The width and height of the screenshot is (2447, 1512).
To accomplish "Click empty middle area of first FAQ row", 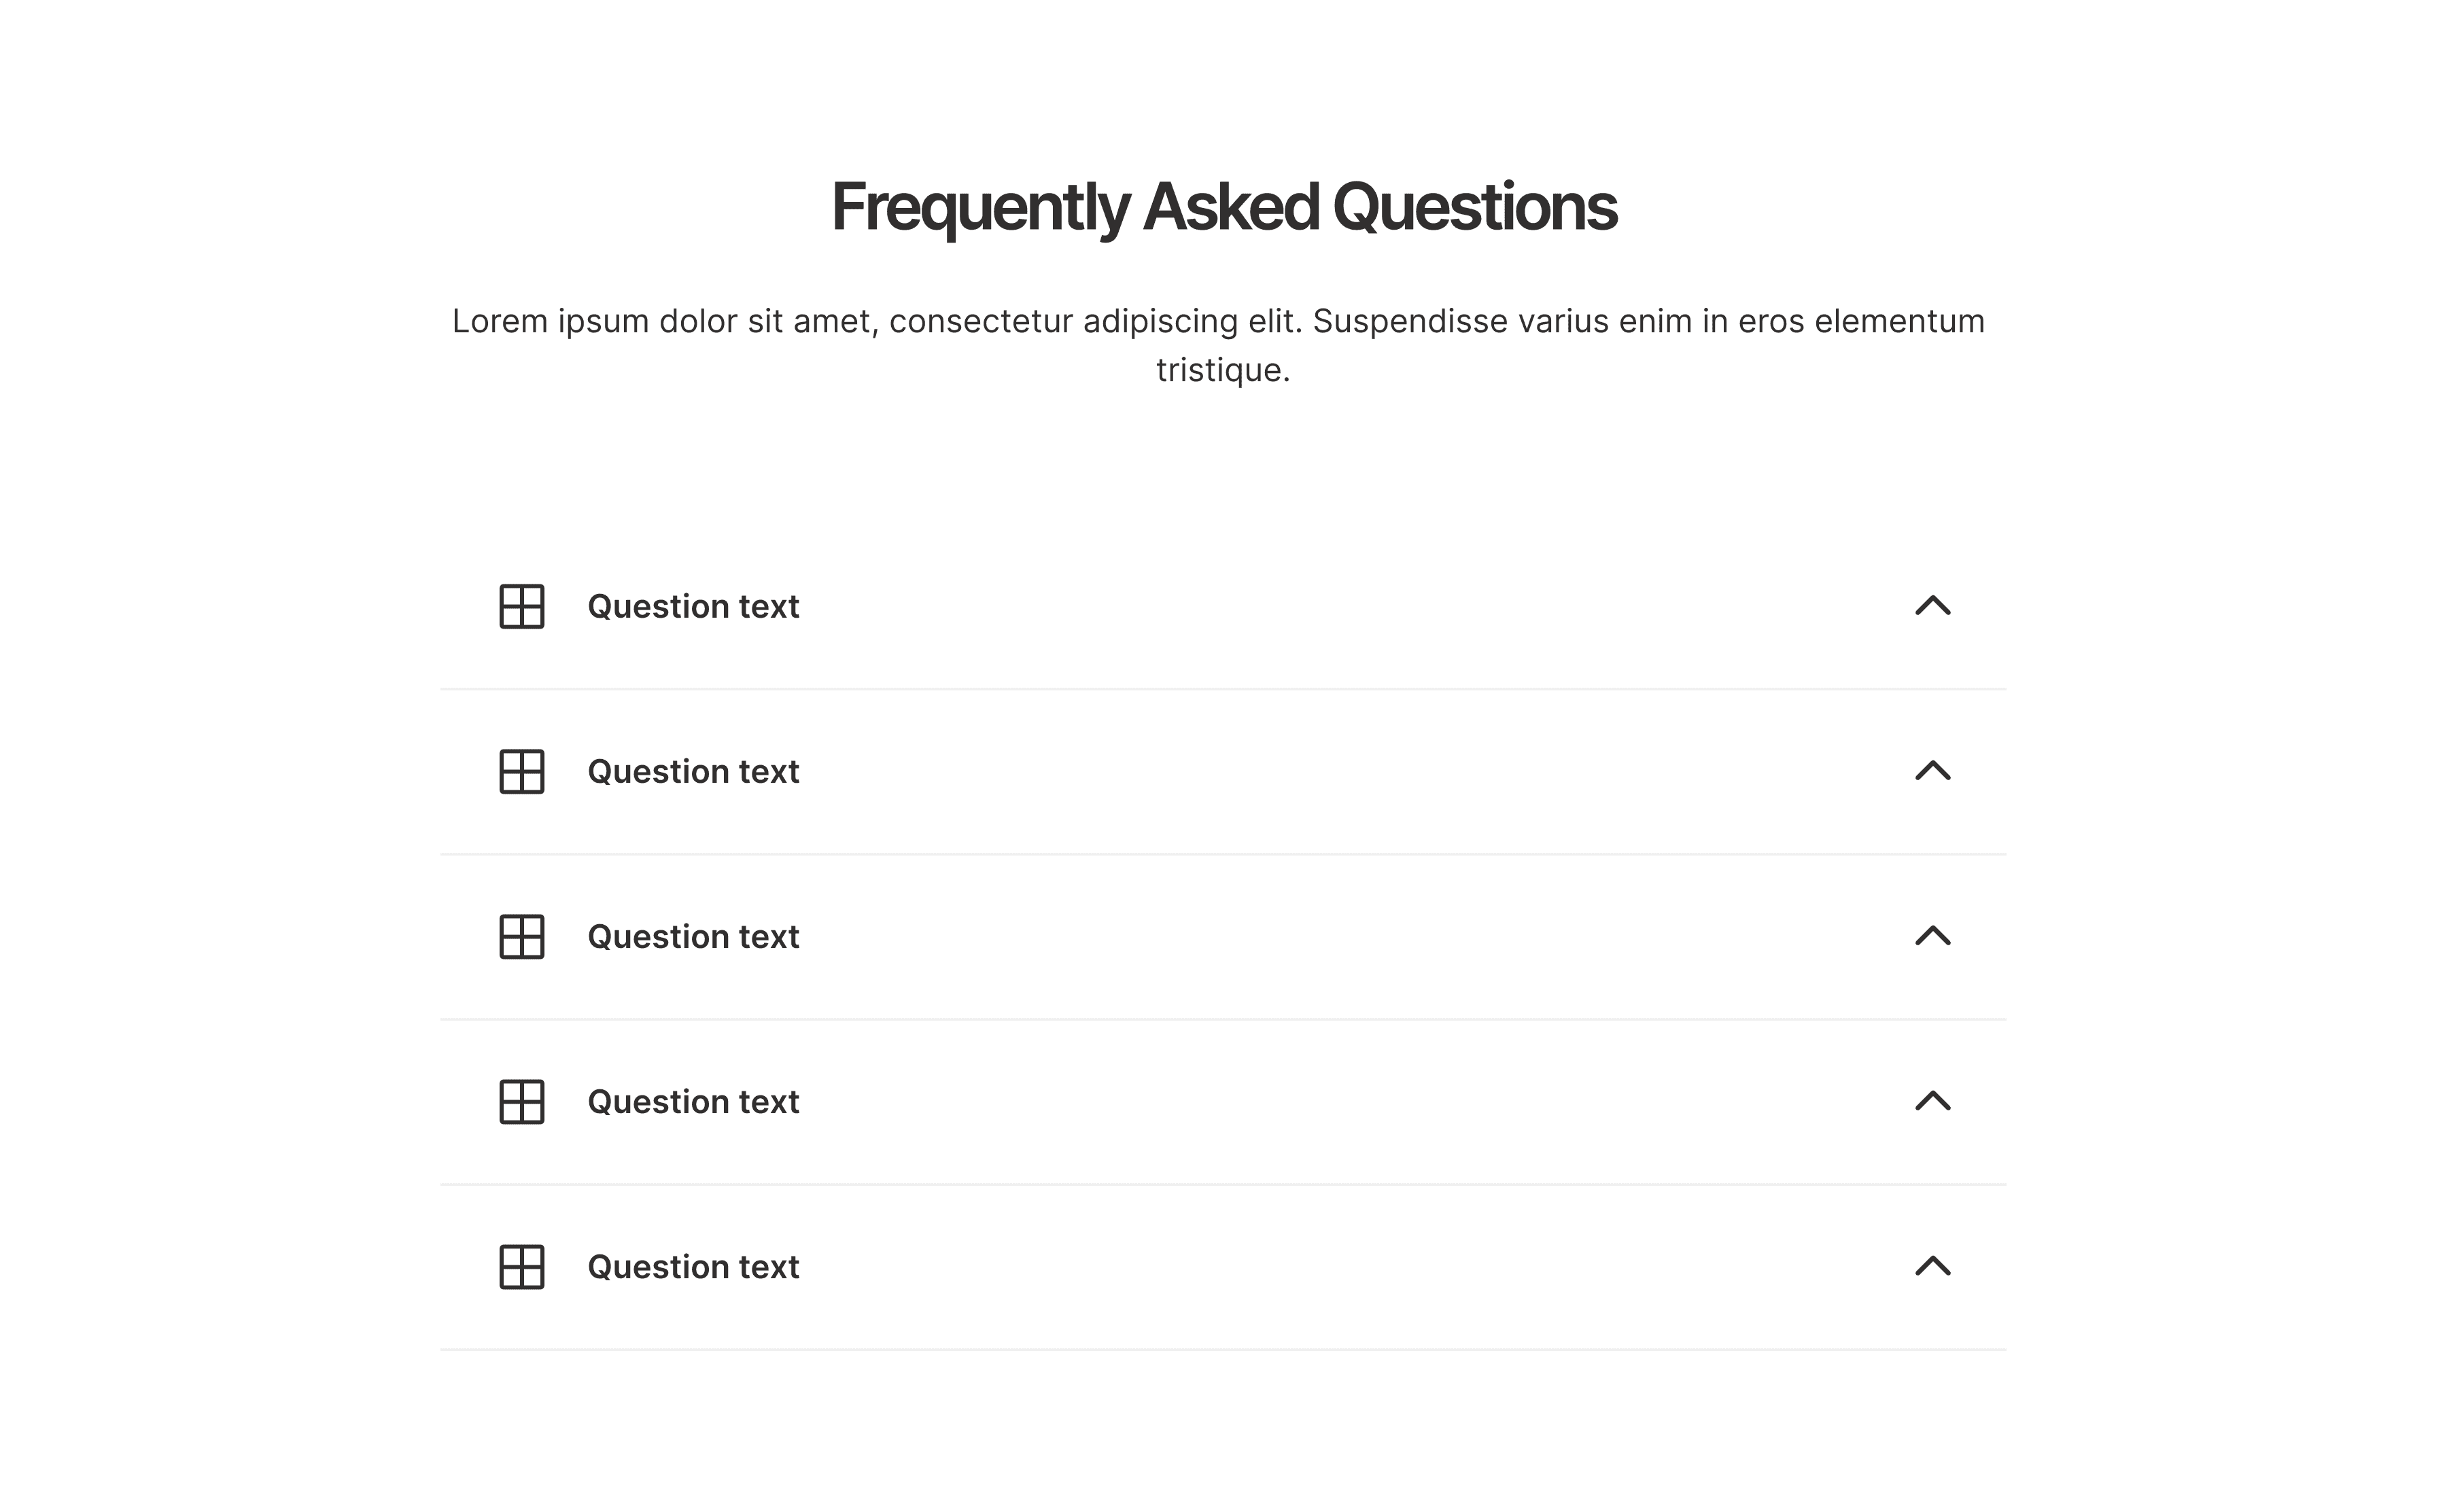I will point(1350,606).
